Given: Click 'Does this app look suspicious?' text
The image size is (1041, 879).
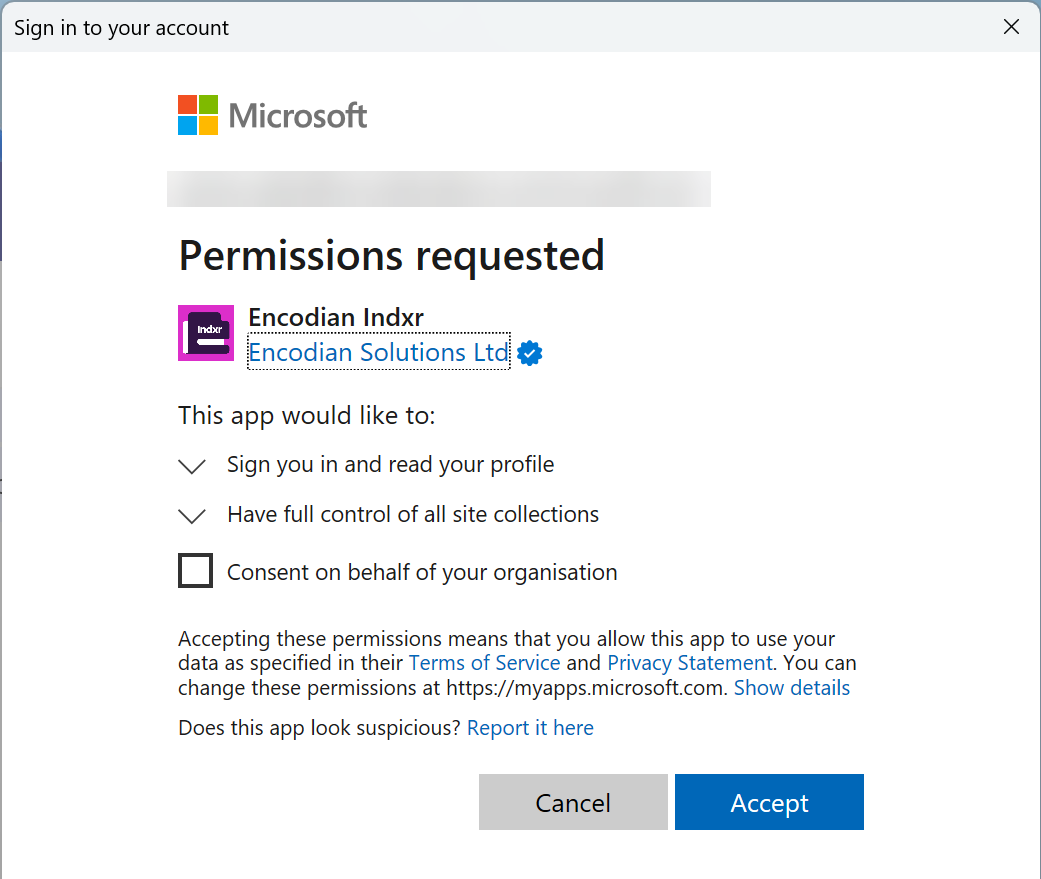Looking at the screenshot, I should (x=319, y=728).
